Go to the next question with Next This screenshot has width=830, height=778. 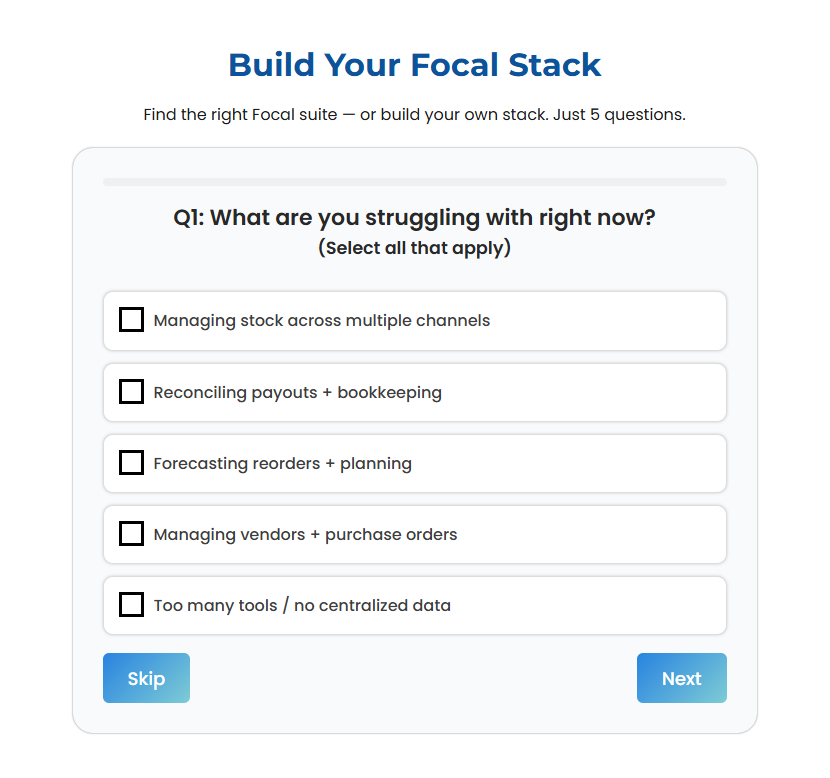[681, 678]
